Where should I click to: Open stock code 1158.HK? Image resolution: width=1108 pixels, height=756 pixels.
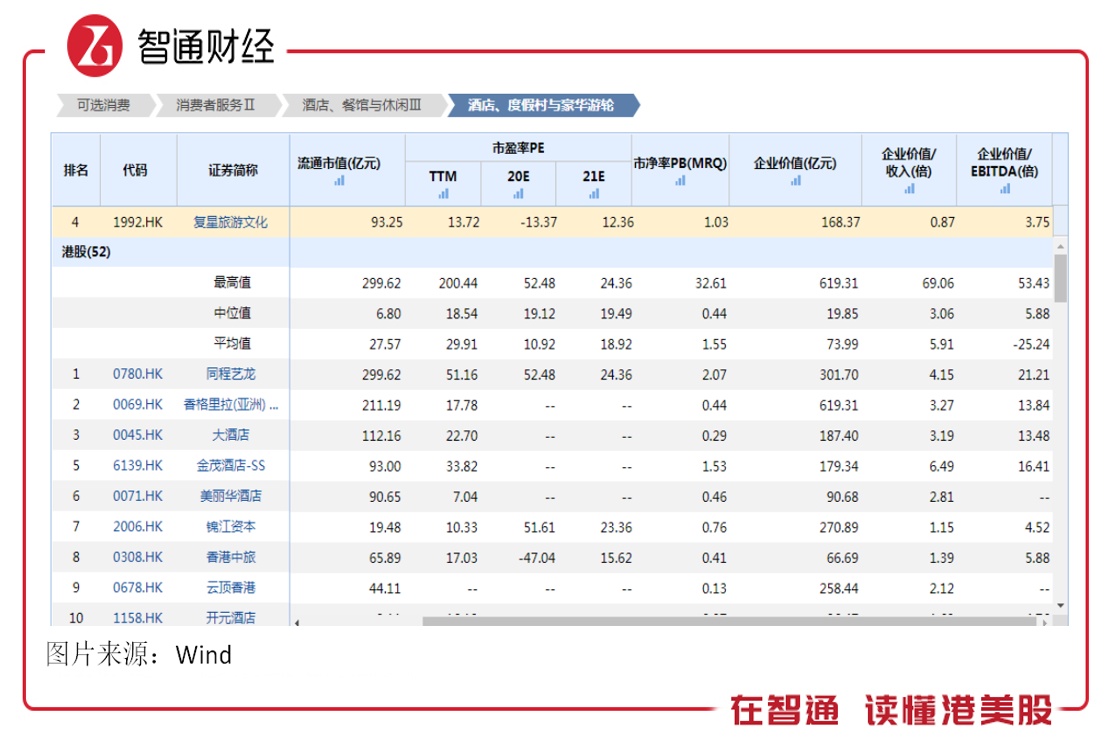pyautogui.click(x=138, y=618)
